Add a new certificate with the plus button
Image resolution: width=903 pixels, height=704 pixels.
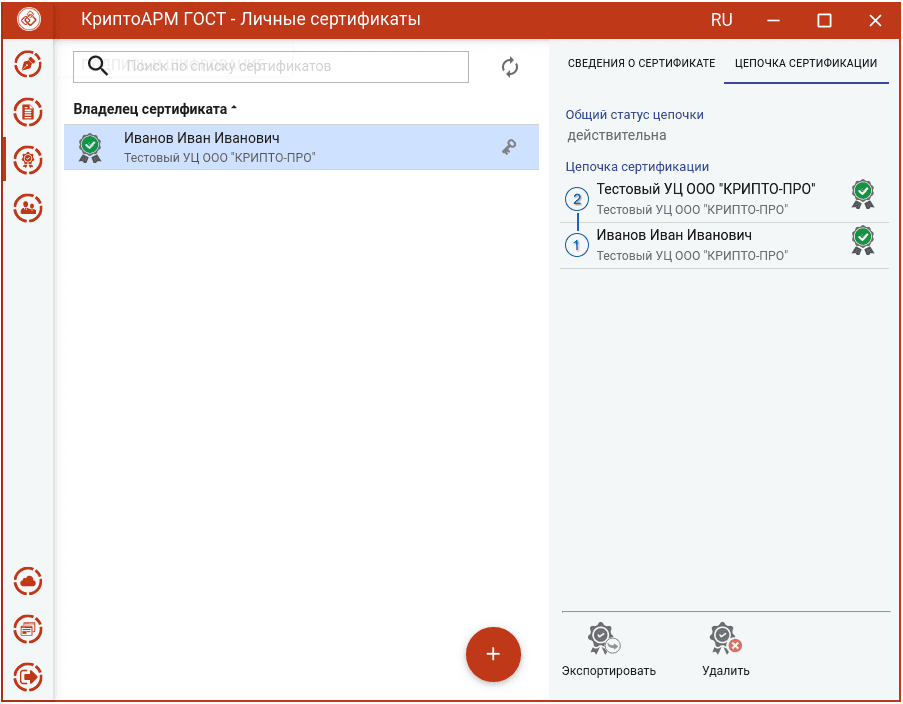[x=493, y=654]
